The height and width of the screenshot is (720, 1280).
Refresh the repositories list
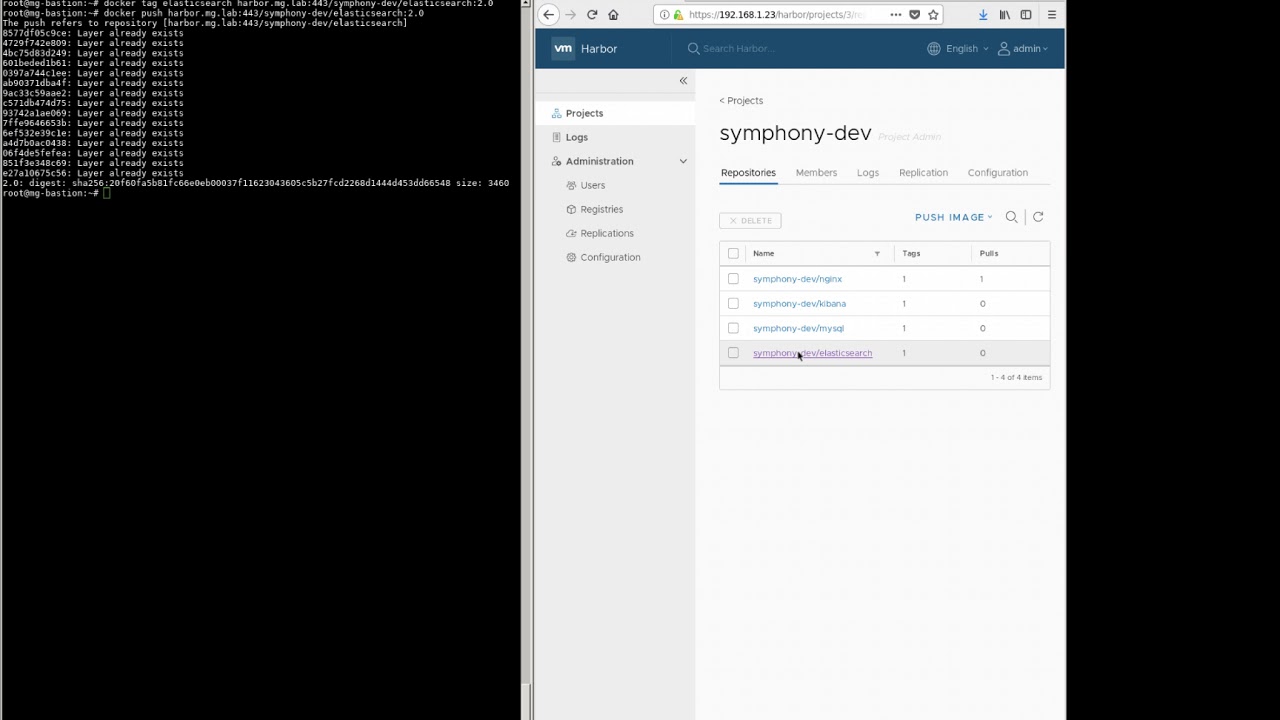pos(1038,217)
